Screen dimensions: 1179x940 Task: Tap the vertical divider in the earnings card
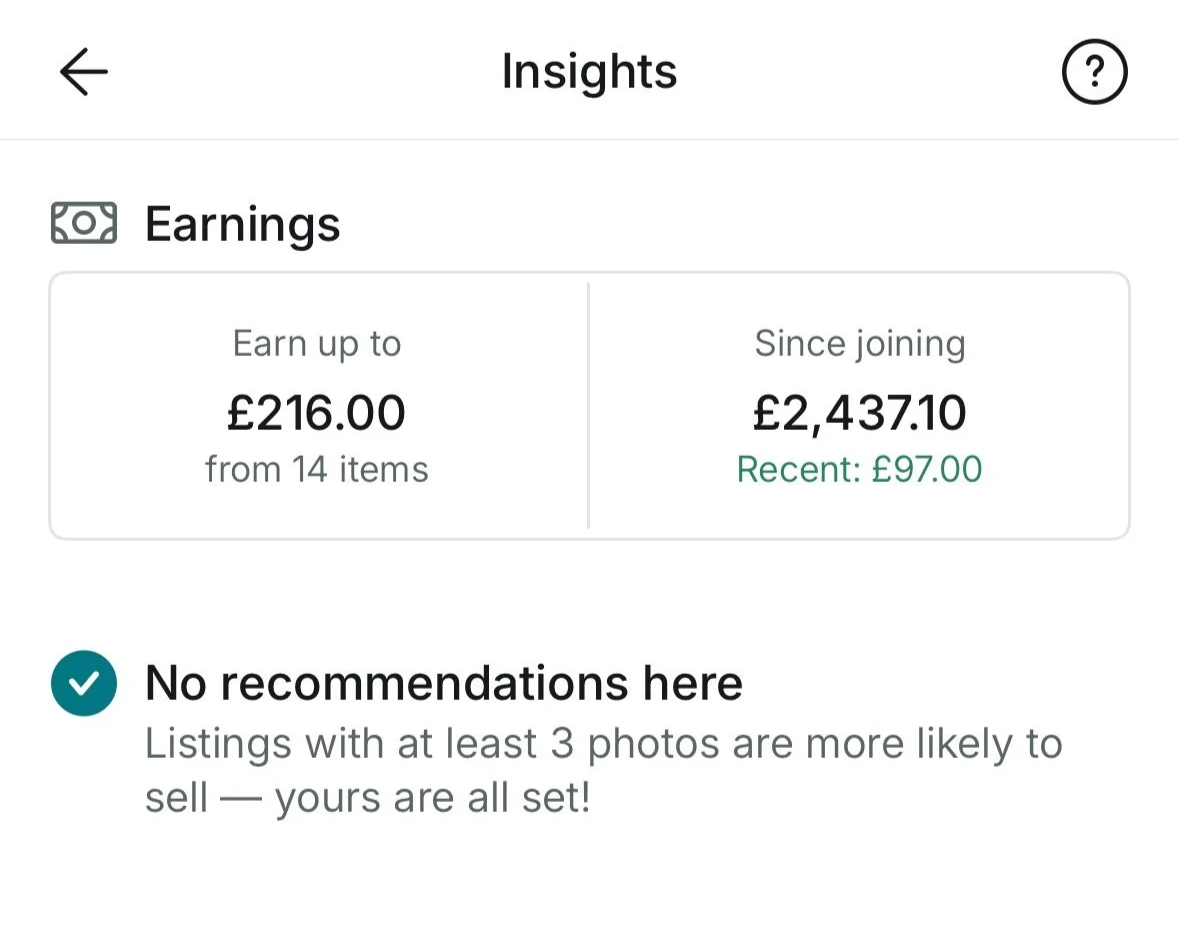tap(588, 405)
